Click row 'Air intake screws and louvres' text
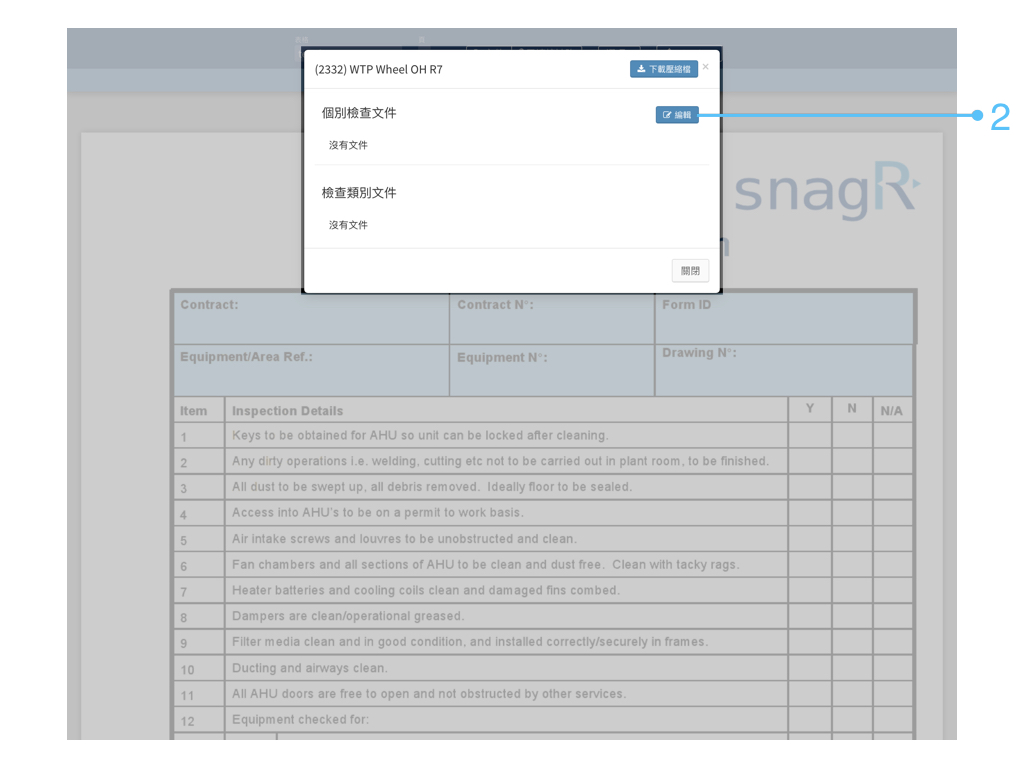This screenshot has width=1024, height=768. [404, 539]
